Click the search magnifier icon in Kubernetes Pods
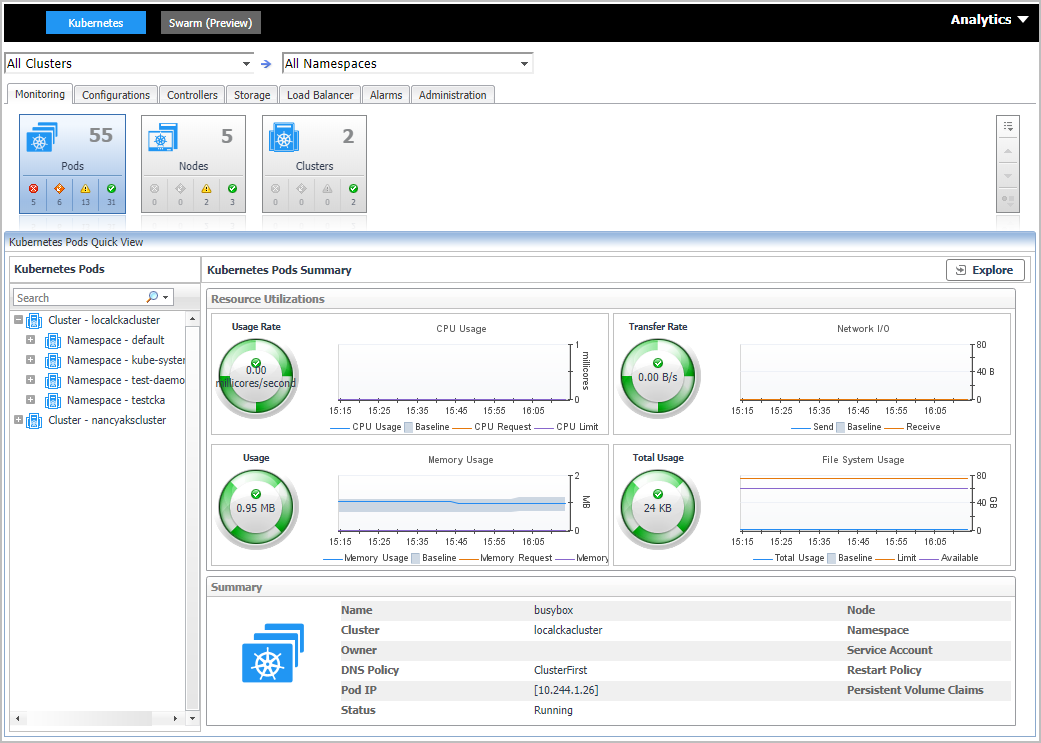Image resolution: width=1041 pixels, height=743 pixels. pos(153,297)
